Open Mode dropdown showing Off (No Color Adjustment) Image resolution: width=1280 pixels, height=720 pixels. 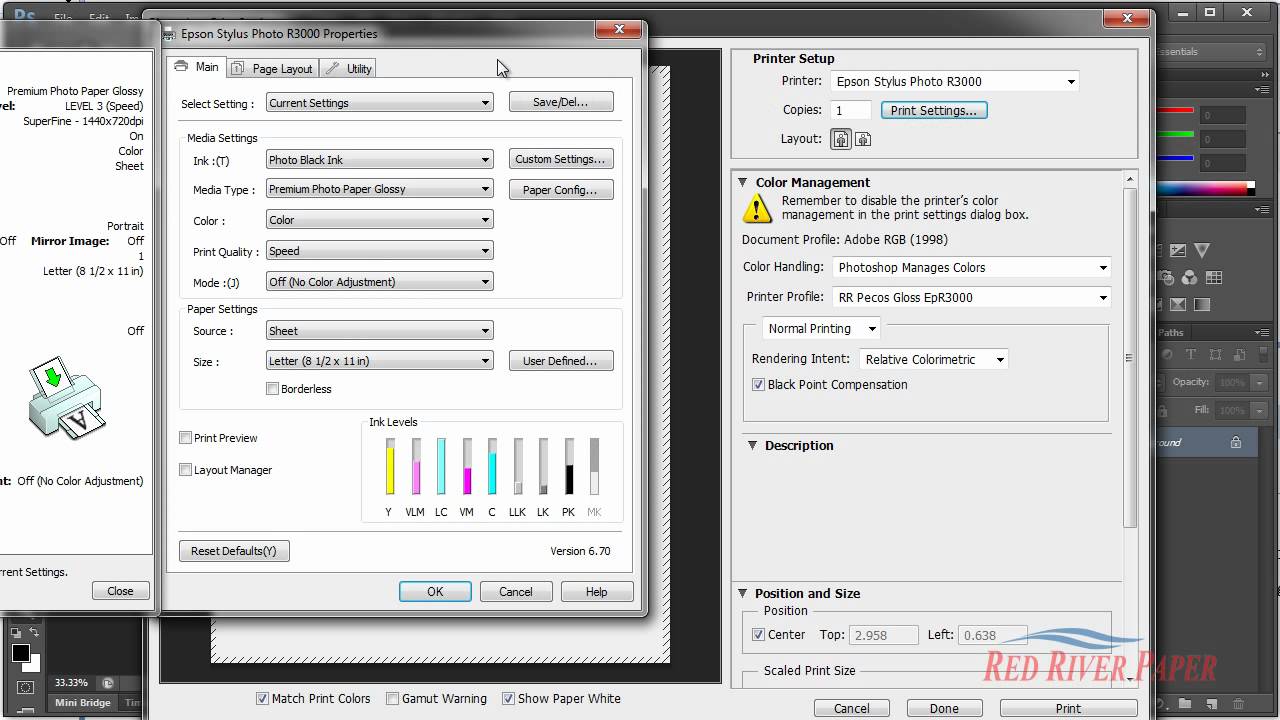coord(380,282)
